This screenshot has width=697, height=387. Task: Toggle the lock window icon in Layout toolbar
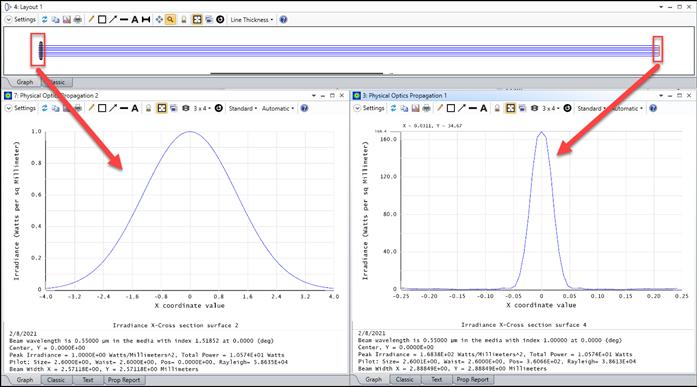point(184,20)
